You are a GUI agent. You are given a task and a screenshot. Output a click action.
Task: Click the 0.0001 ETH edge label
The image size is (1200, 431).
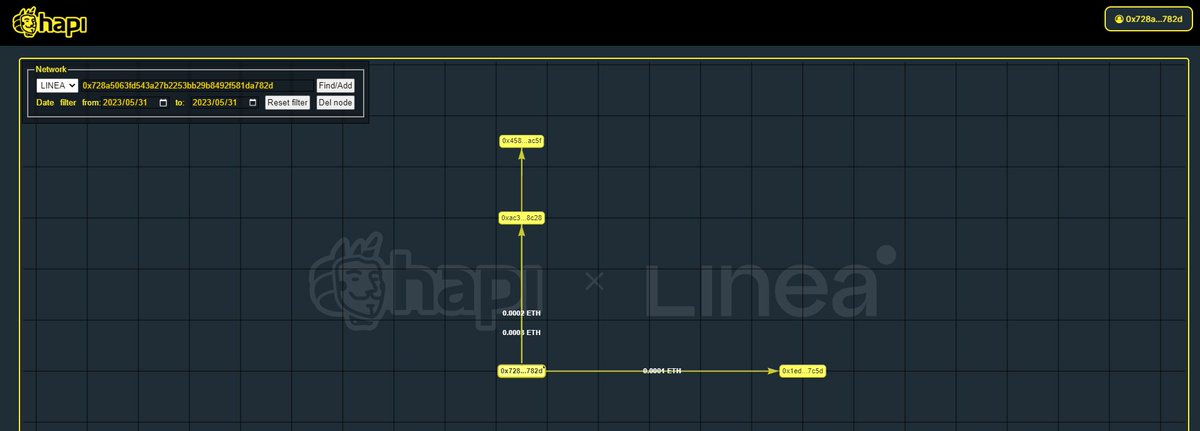click(662, 371)
